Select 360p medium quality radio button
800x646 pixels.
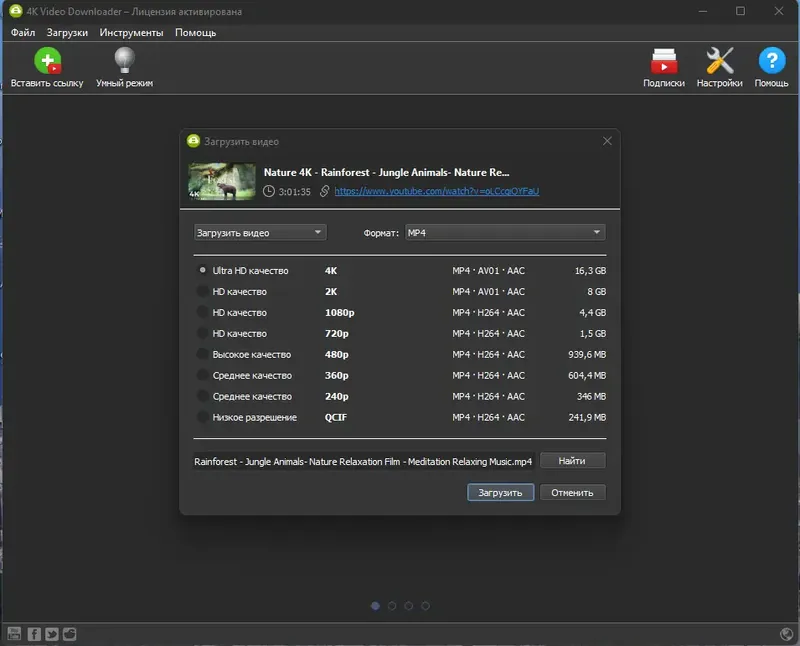203,375
